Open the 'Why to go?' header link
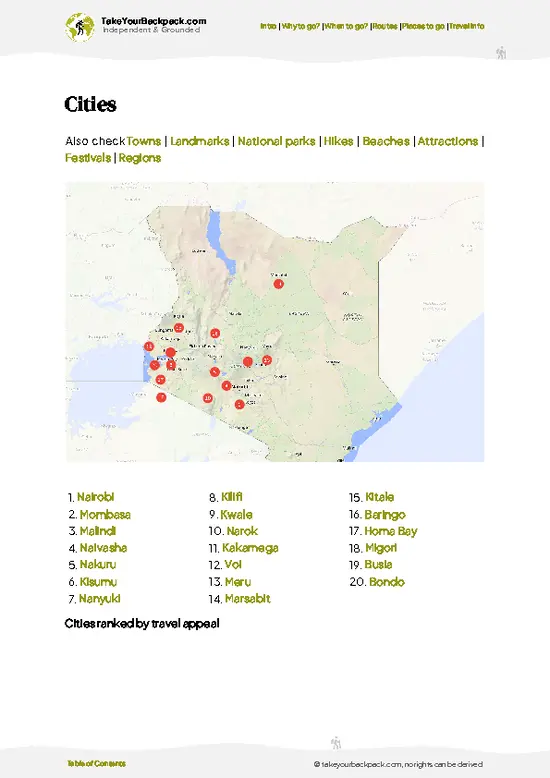 point(301,26)
